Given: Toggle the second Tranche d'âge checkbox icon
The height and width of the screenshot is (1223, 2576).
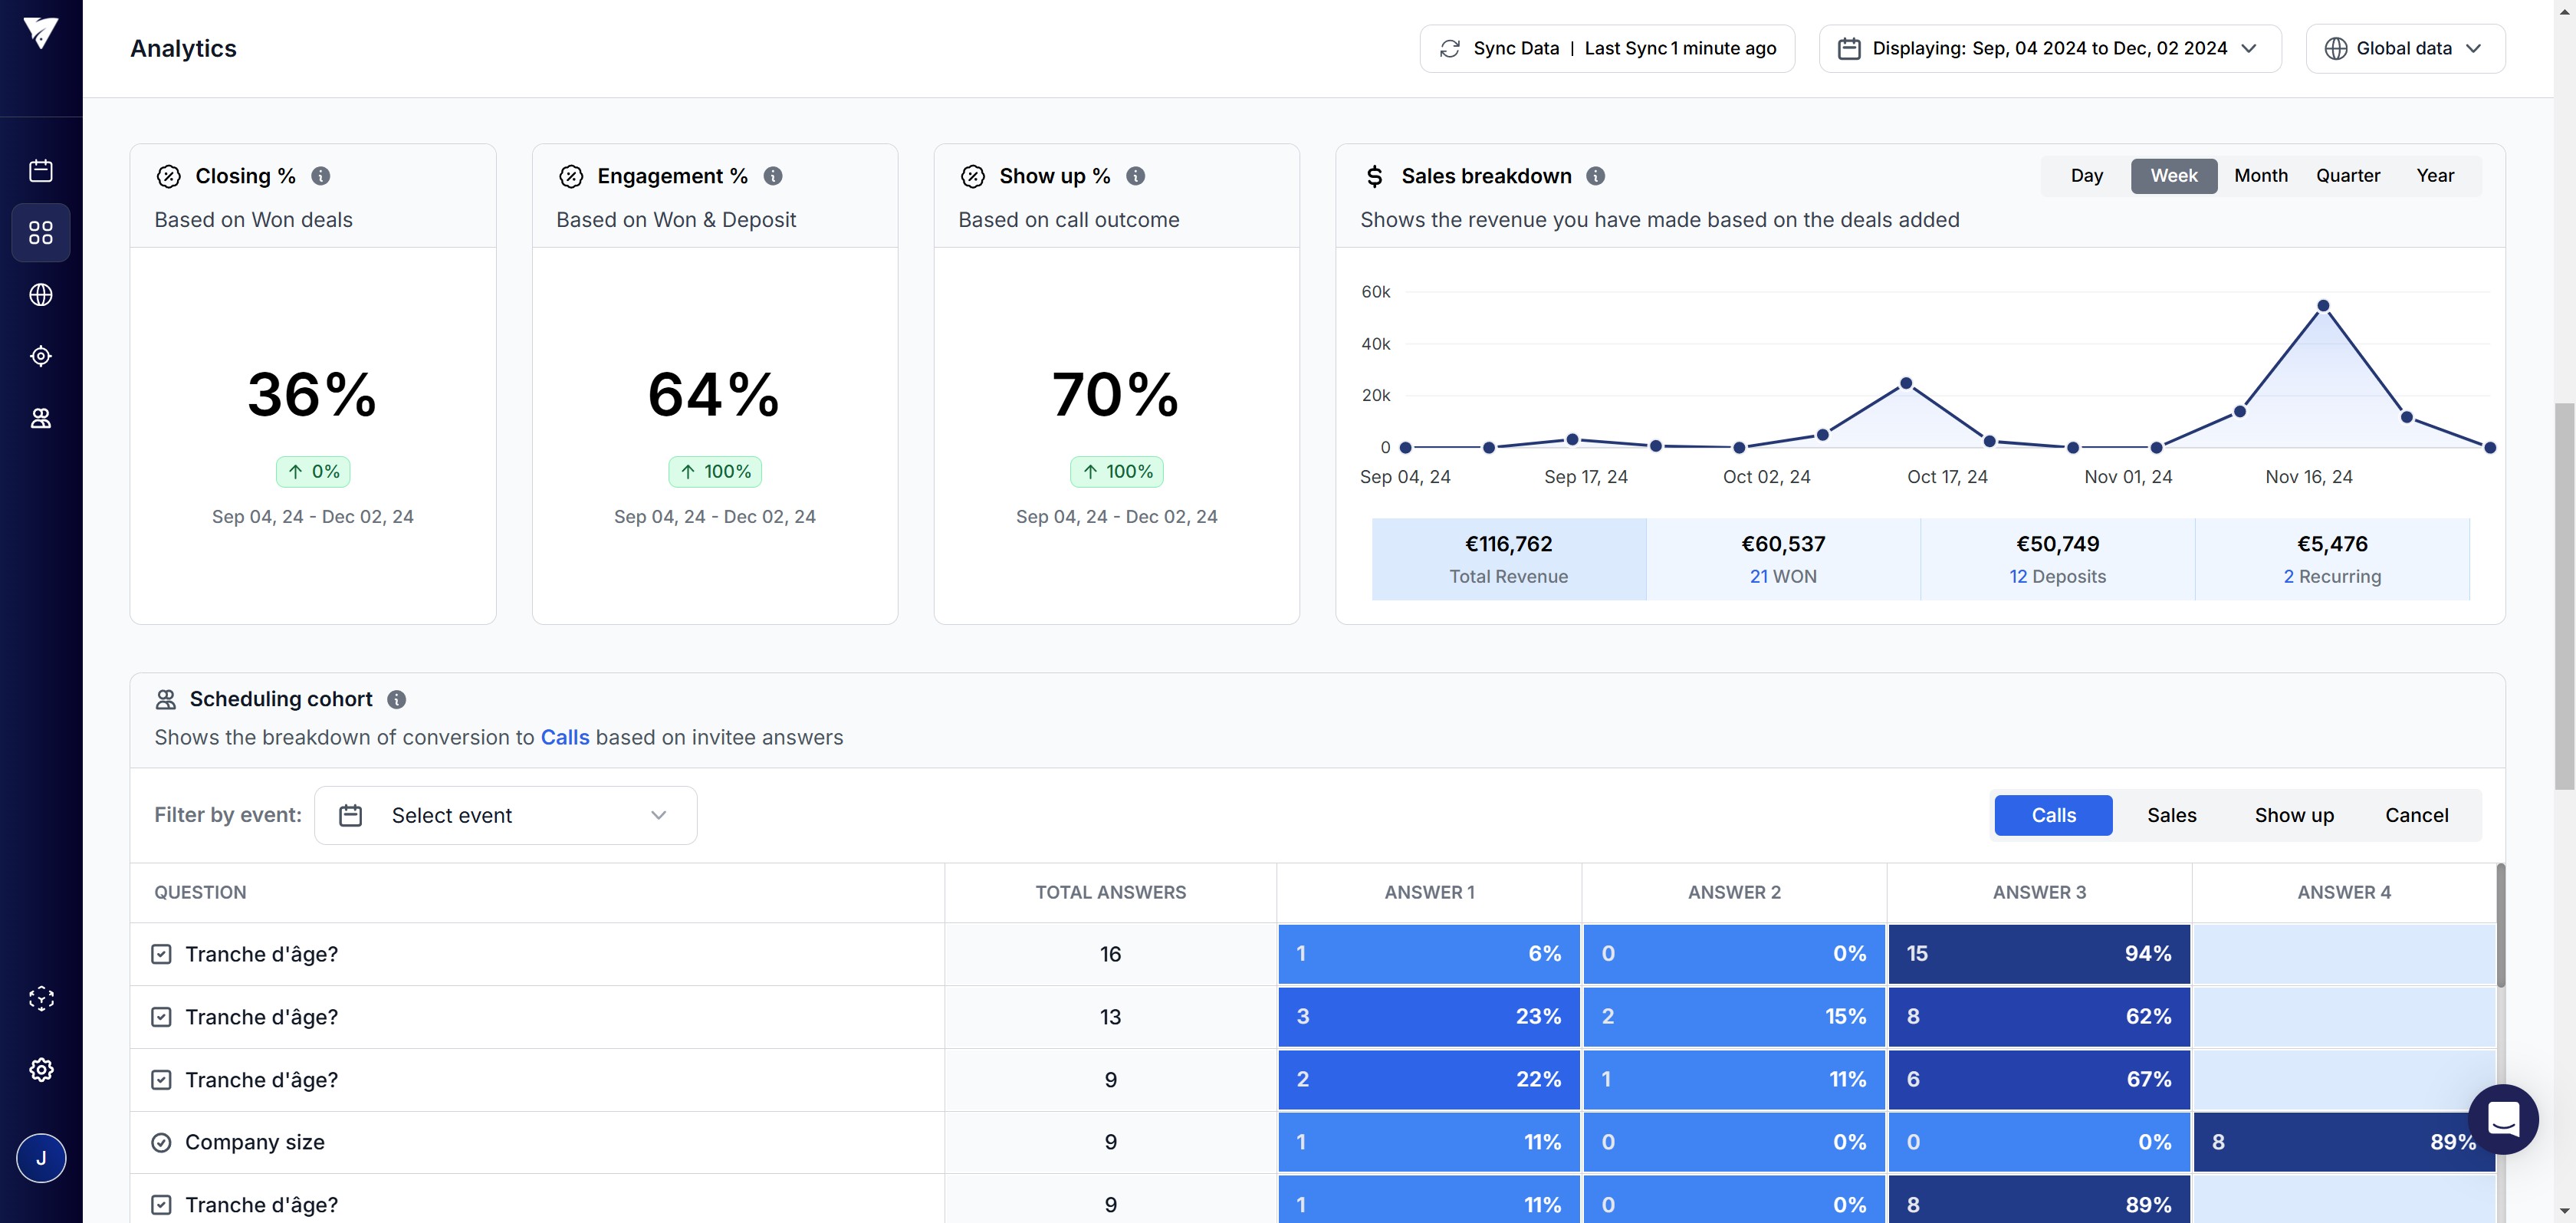Looking at the screenshot, I should tap(161, 1017).
